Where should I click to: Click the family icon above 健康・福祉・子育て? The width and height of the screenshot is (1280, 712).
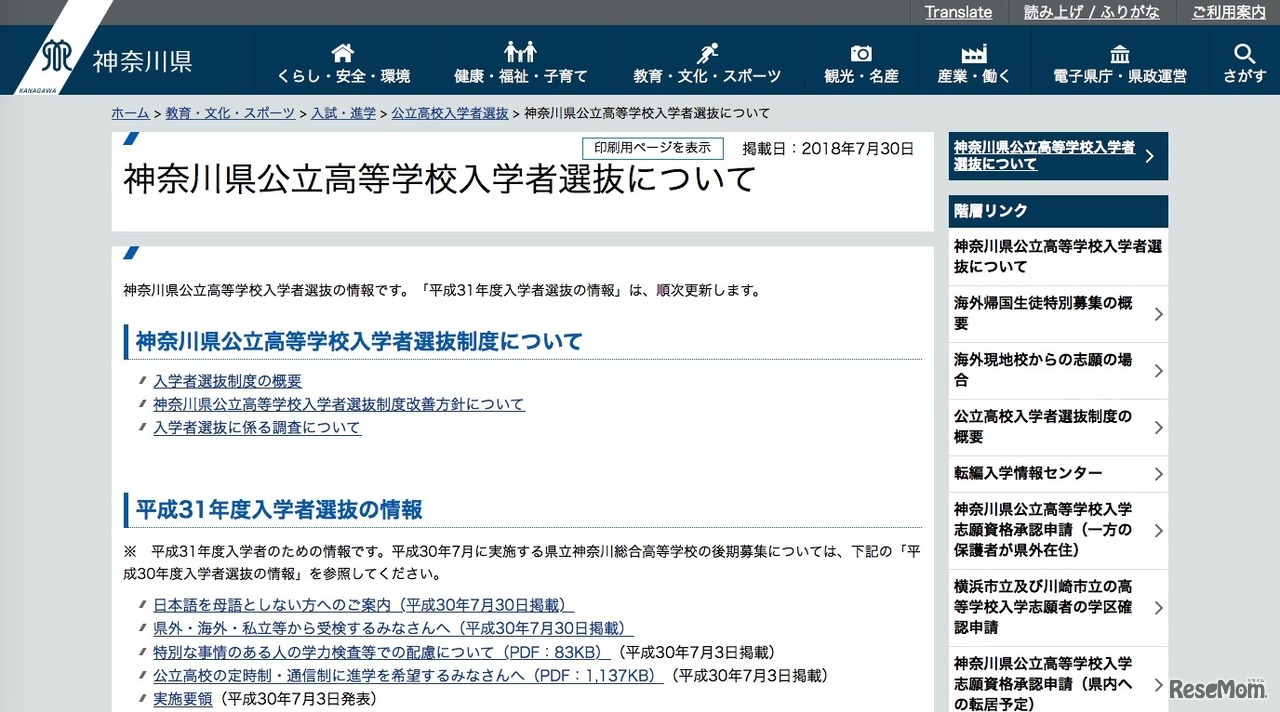(x=519, y=50)
